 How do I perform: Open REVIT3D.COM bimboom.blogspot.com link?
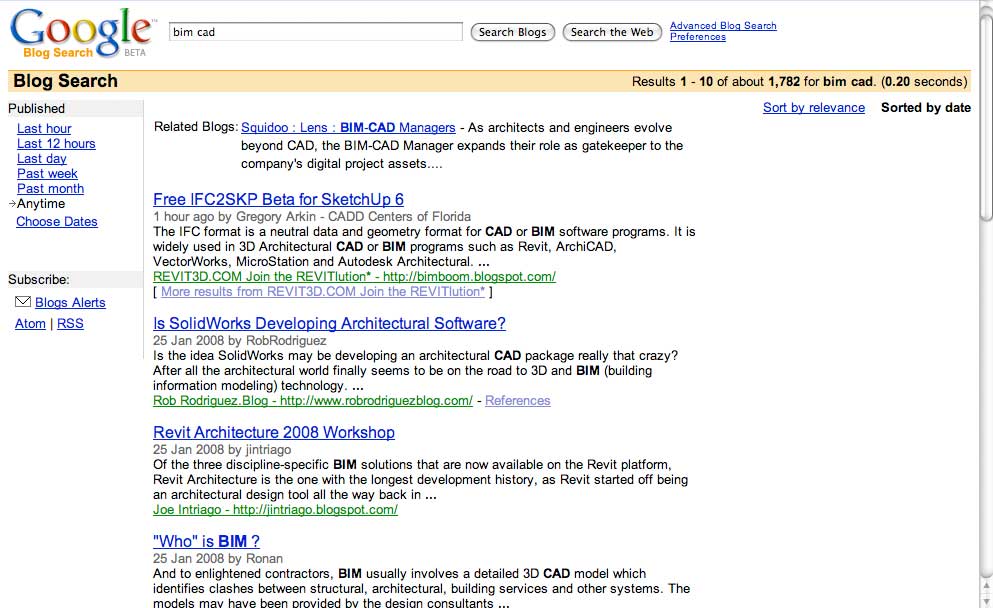tap(355, 277)
